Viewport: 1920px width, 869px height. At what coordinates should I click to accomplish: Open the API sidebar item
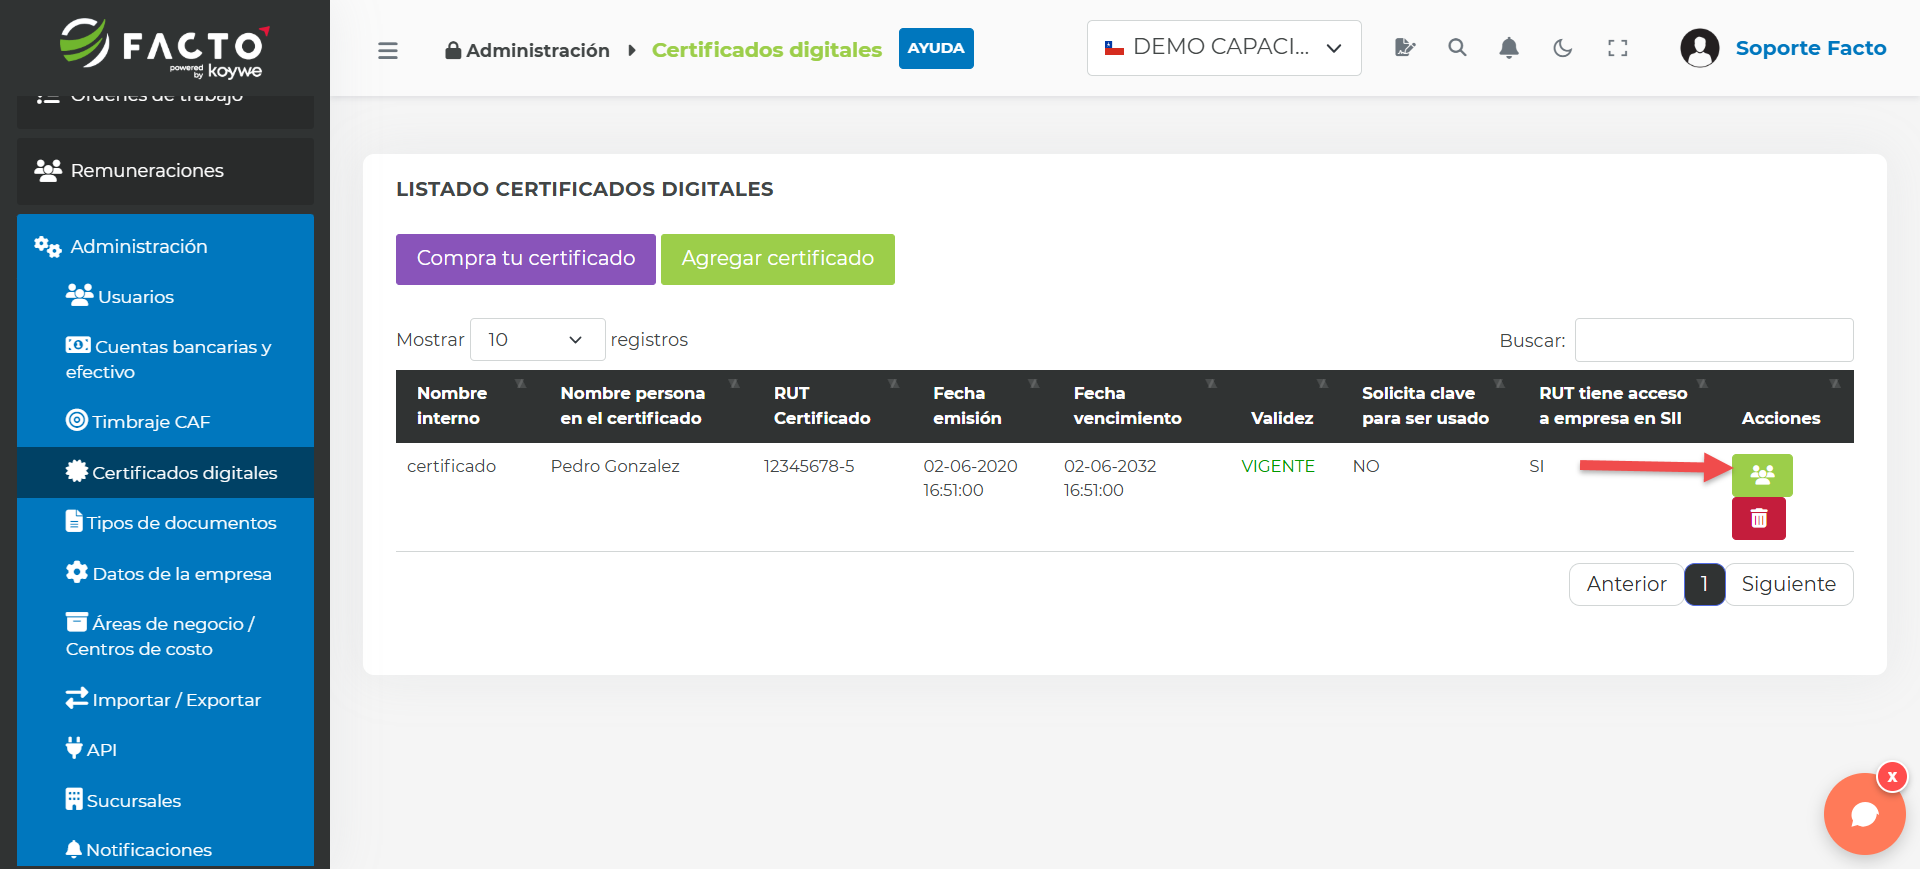point(165,750)
